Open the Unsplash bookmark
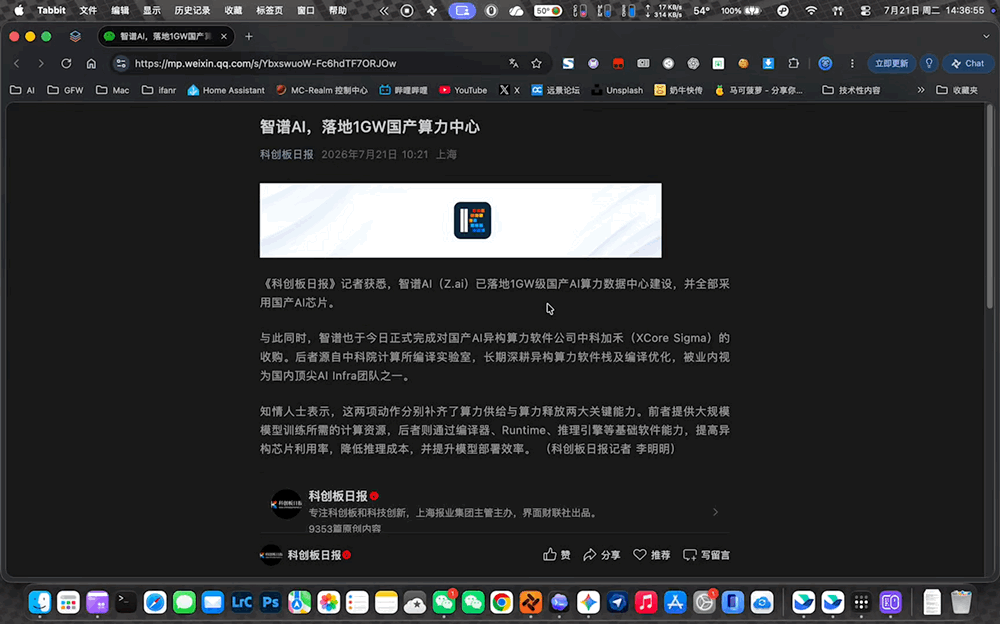Viewport: 1000px width, 624px height. (x=617, y=90)
